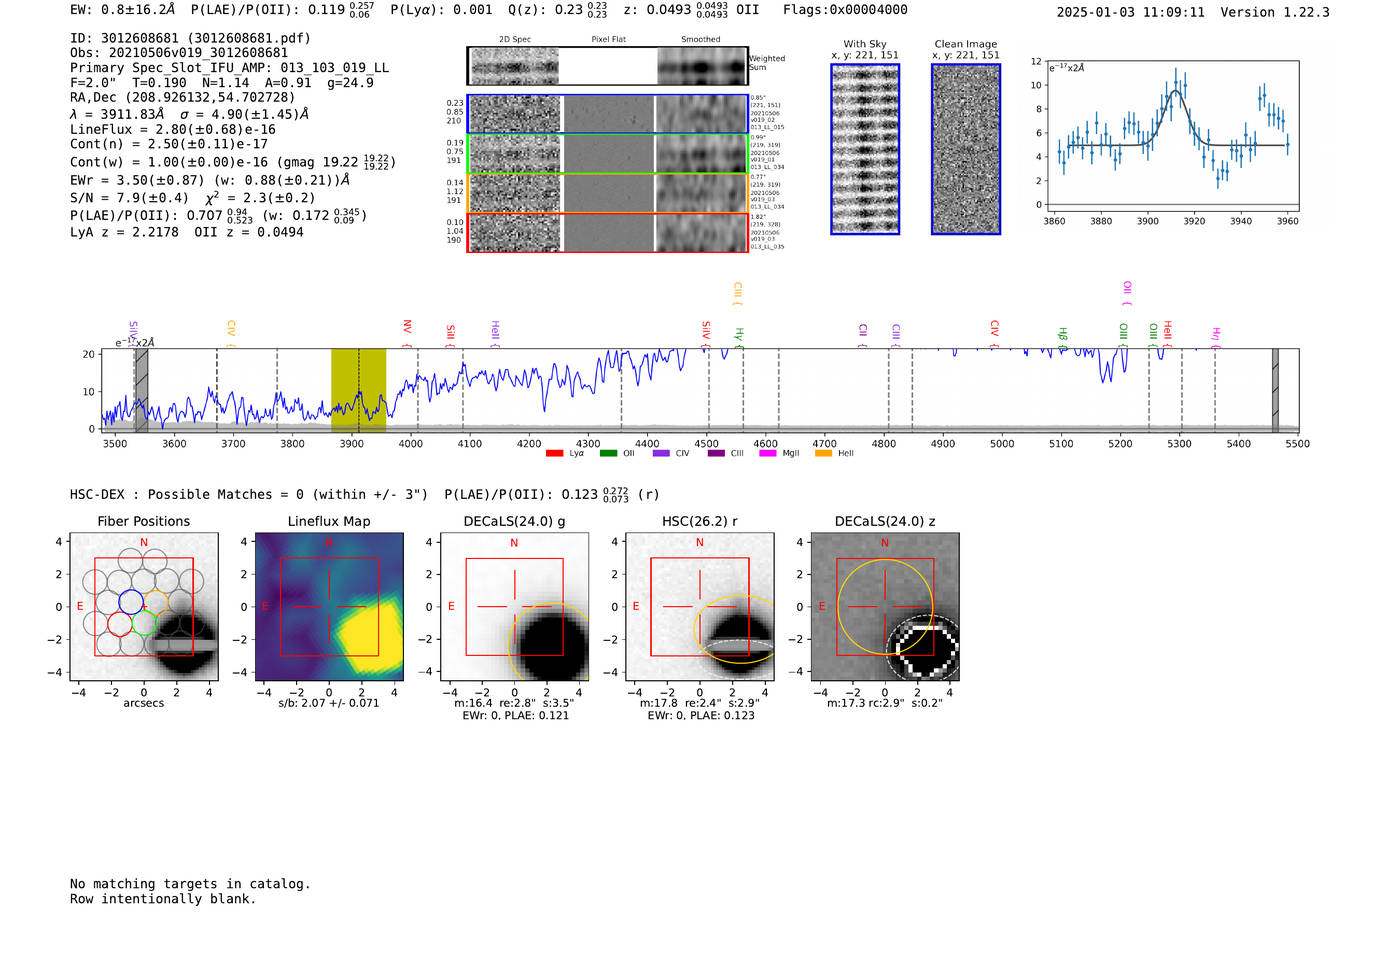Click the orange HeII legend swatch
The image size is (1400, 953).
823,454
